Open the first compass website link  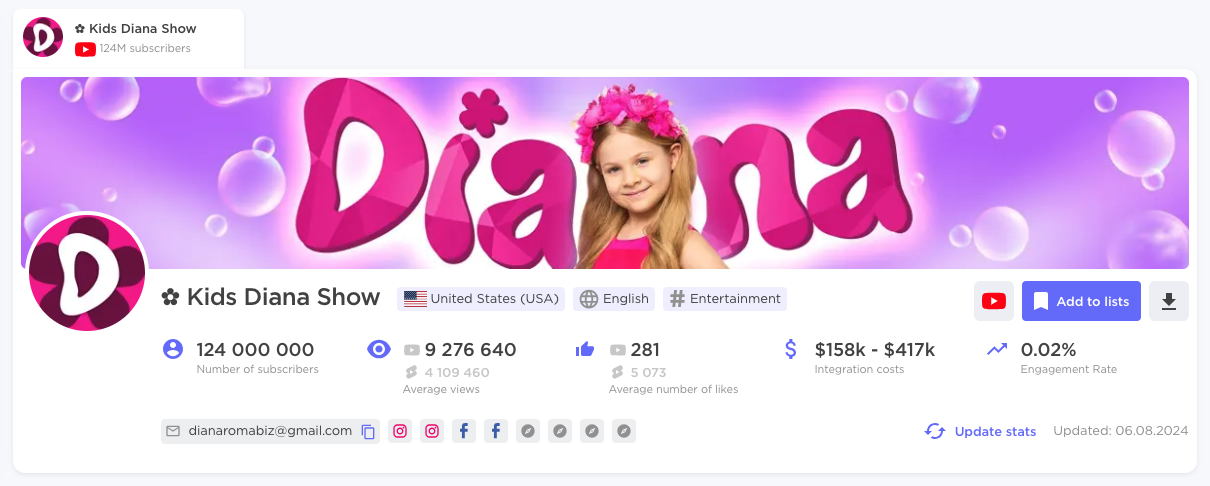click(528, 431)
